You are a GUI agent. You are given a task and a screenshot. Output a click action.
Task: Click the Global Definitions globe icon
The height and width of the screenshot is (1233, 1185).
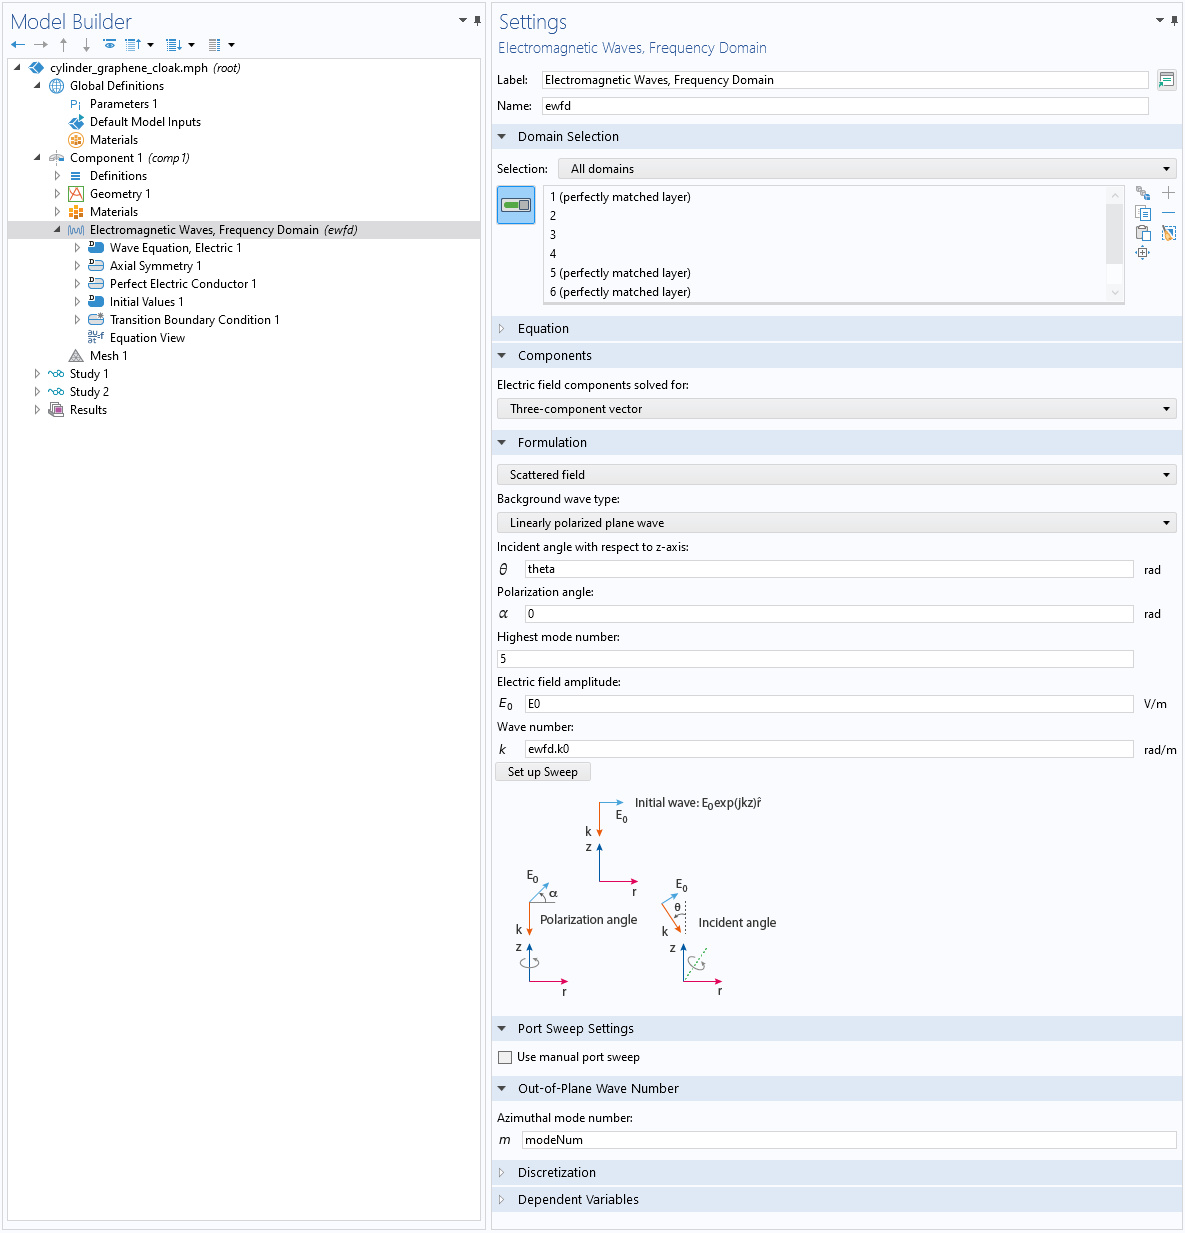(x=57, y=86)
